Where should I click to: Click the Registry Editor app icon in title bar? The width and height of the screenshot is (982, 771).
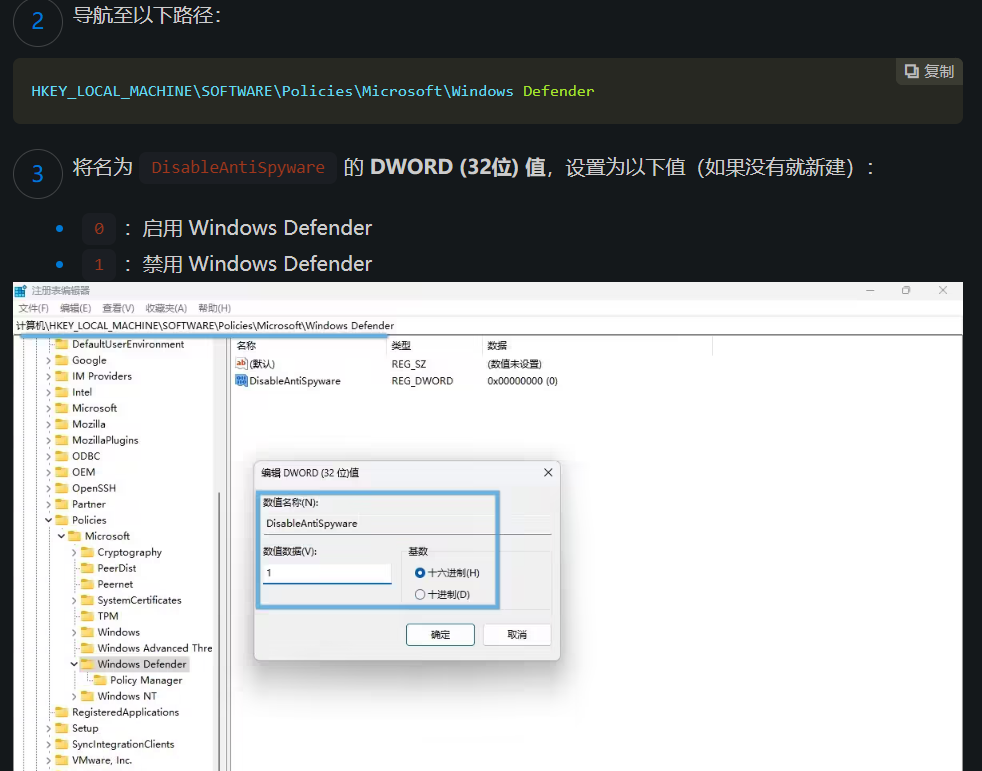[20, 291]
